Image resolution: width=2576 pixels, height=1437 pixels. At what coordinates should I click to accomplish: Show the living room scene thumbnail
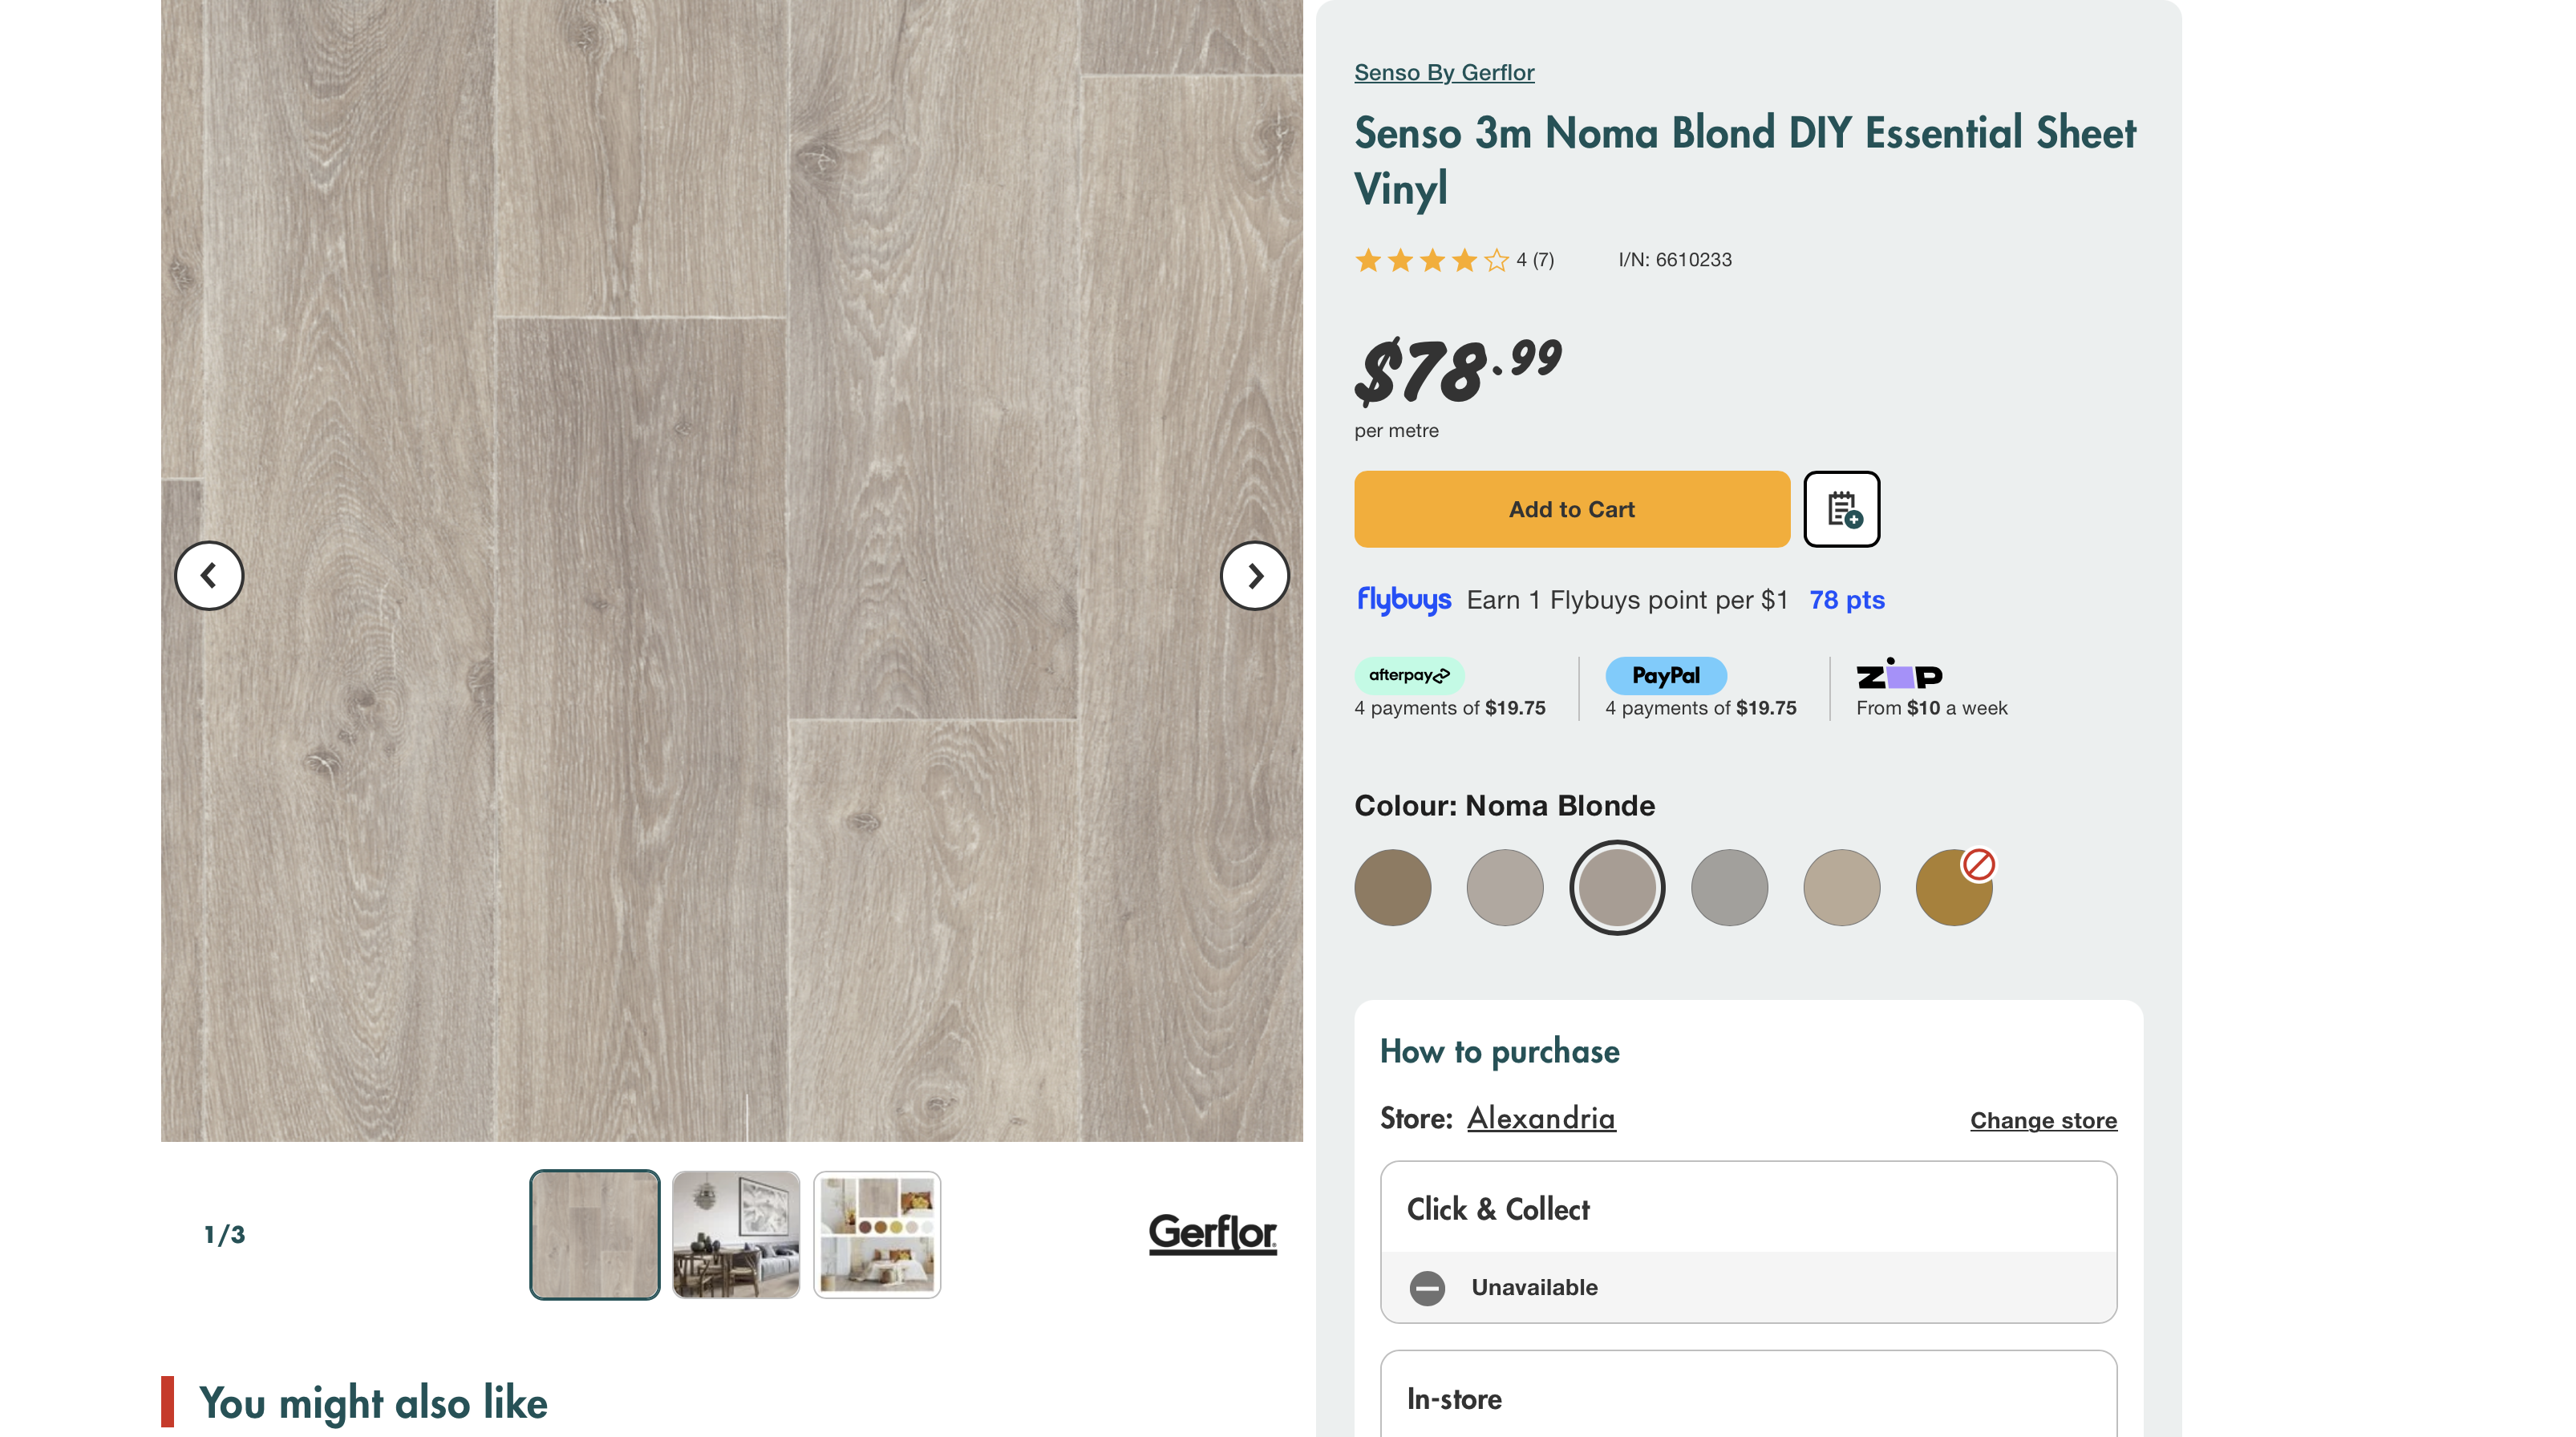[x=736, y=1235]
